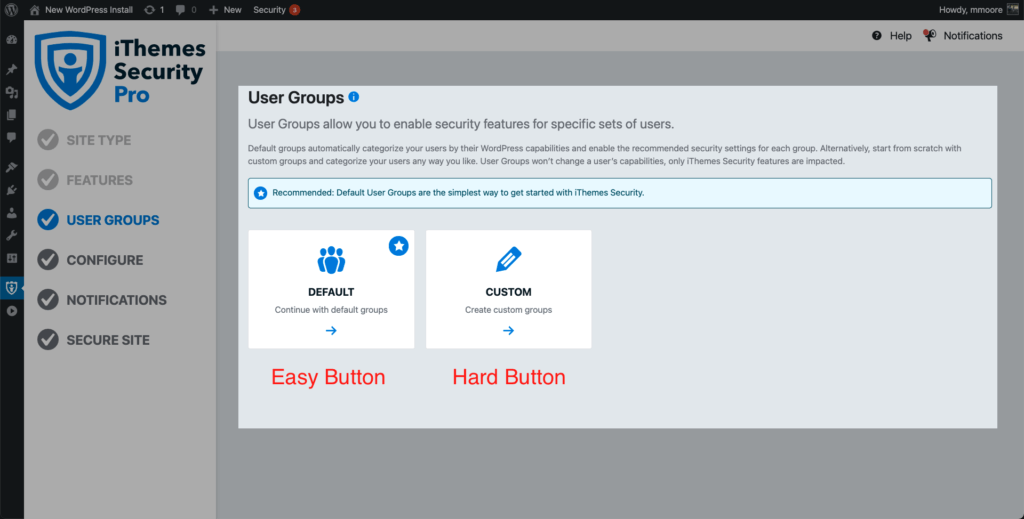
Task: Open the Media library icon
Action: (x=11, y=92)
